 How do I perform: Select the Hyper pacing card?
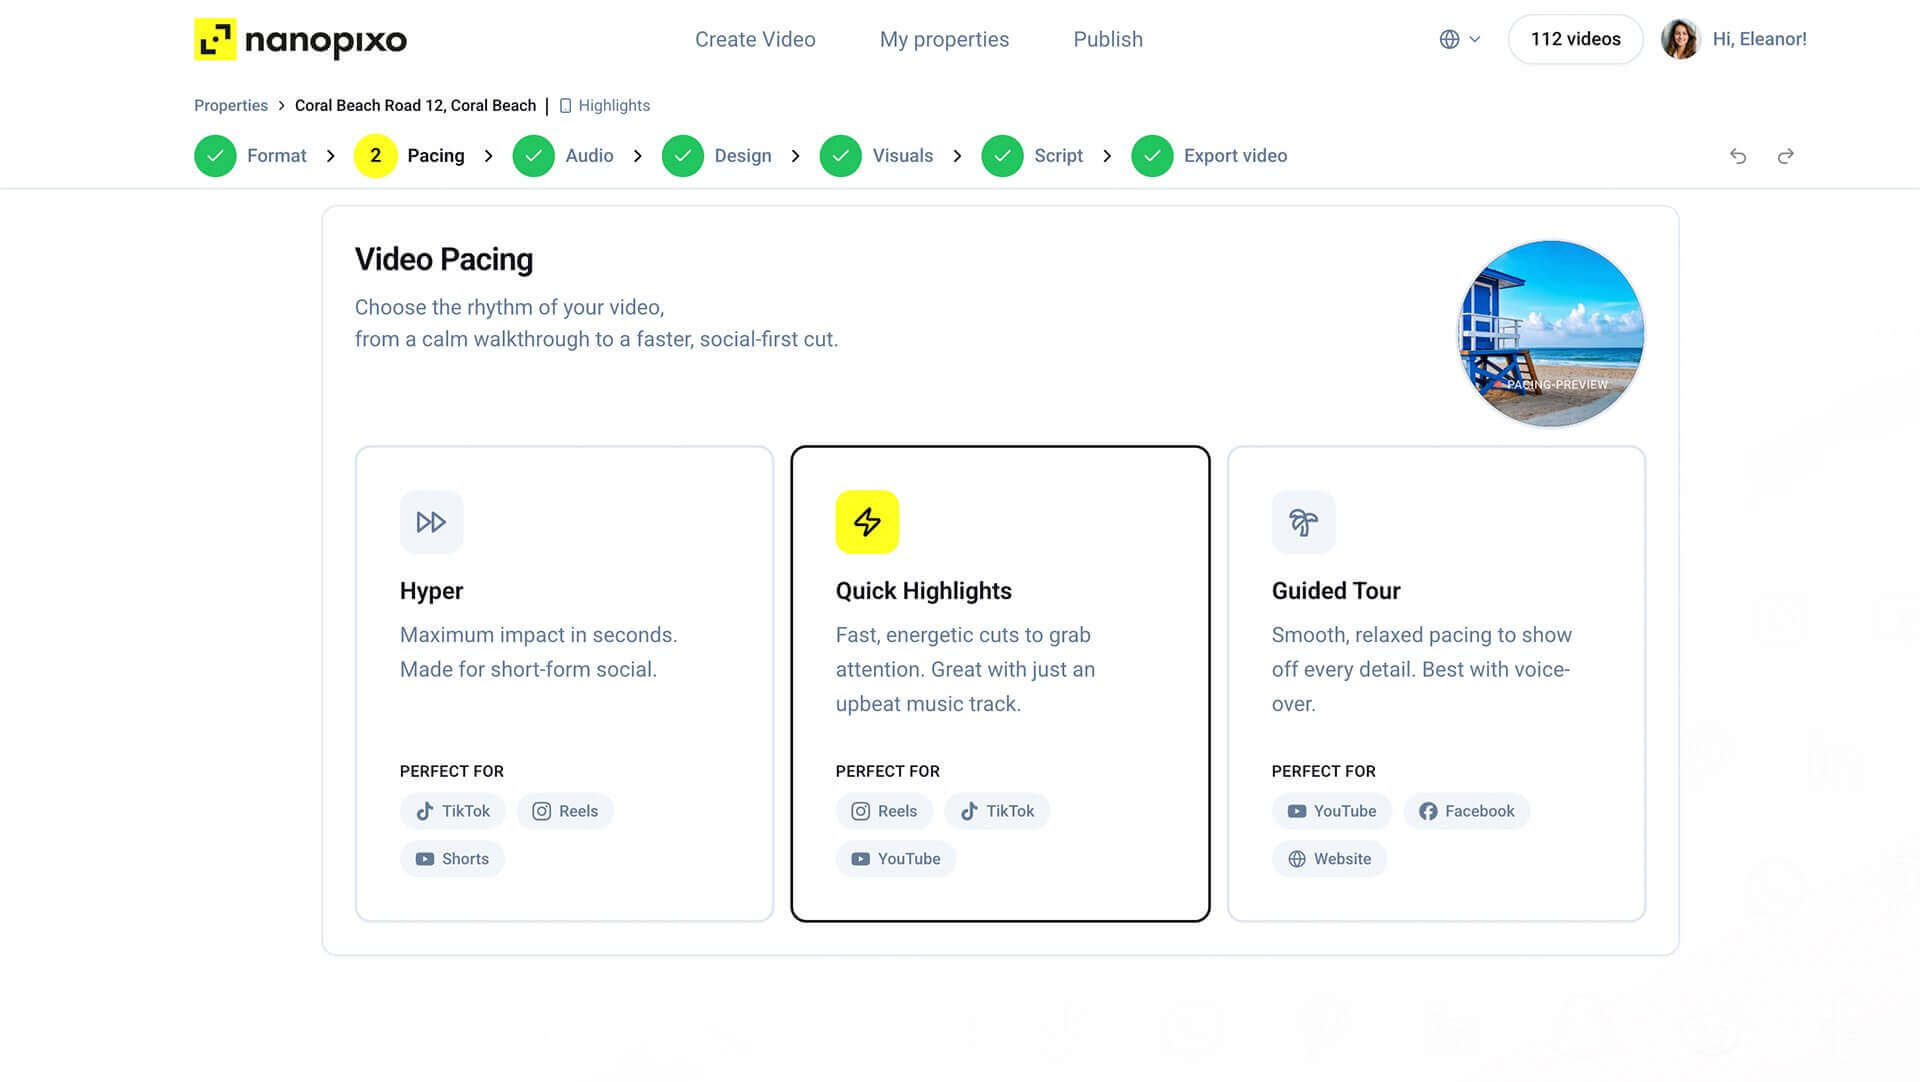[564, 684]
